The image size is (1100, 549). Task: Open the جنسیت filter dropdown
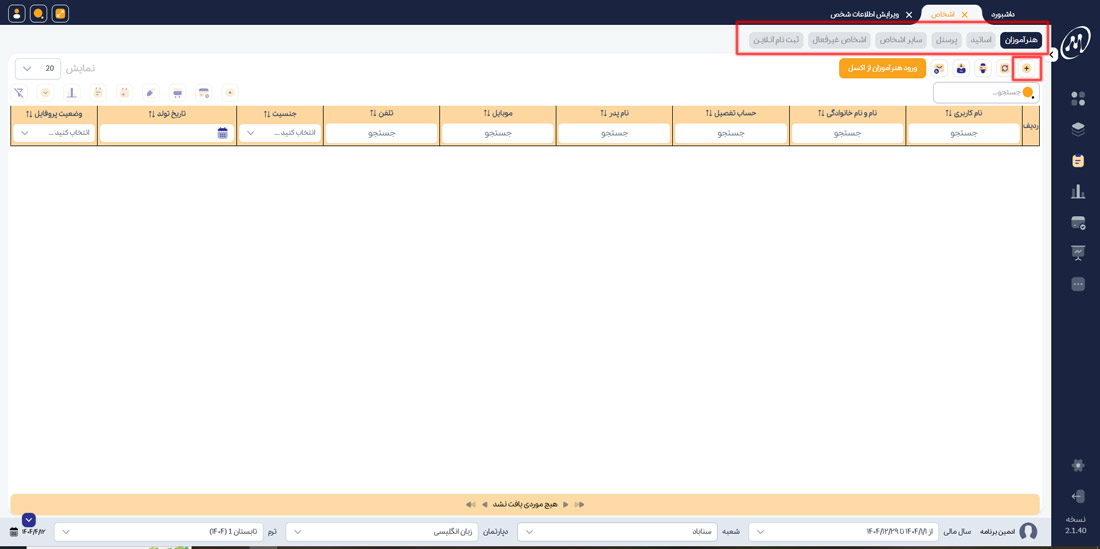(x=280, y=133)
